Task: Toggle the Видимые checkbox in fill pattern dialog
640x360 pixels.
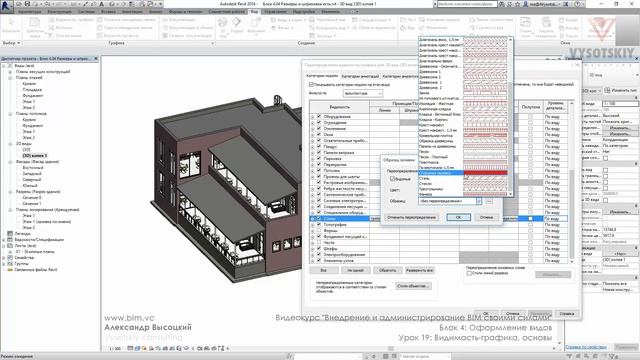Action: tap(393, 179)
